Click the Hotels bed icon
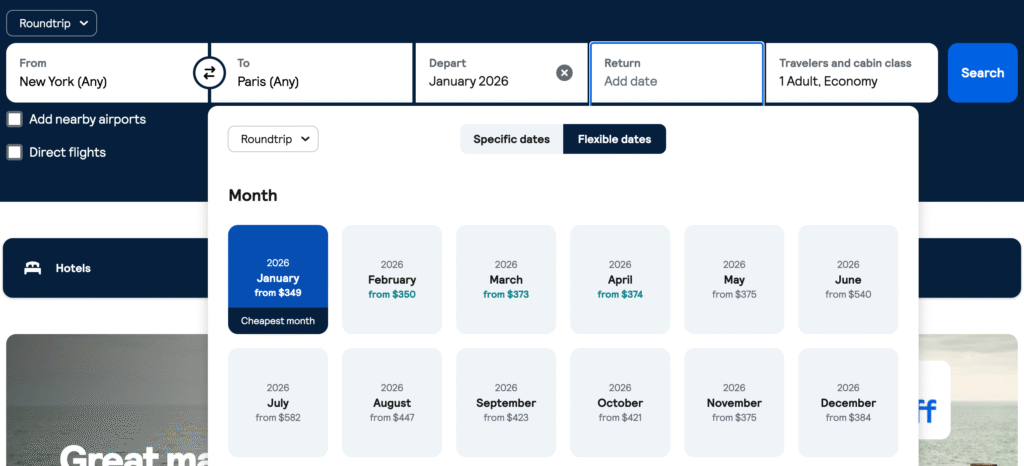1024x466 pixels. pyautogui.click(x=33, y=268)
